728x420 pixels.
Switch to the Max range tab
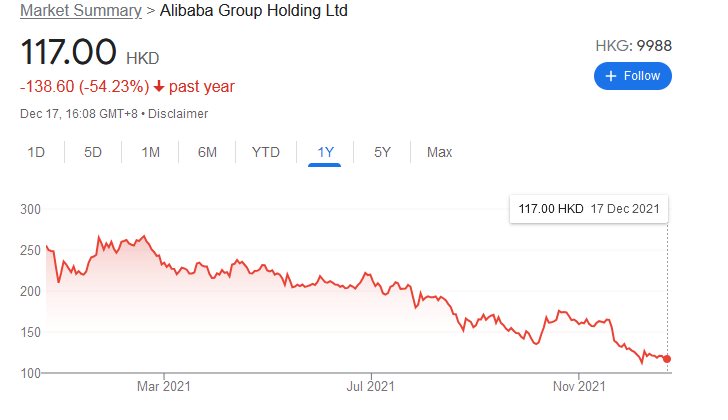439,152
